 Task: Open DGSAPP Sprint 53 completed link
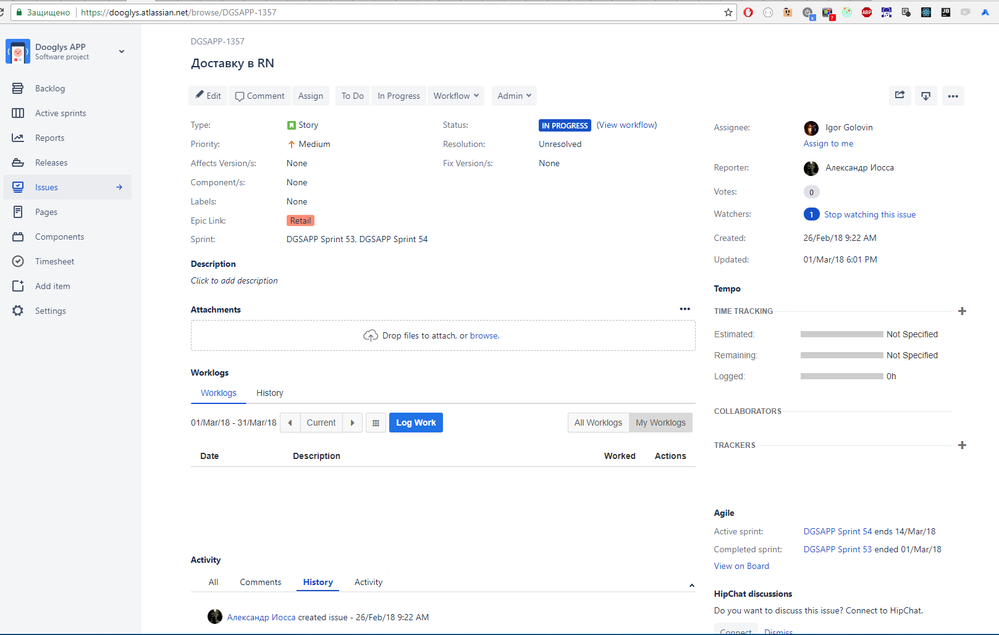point(837,550)
